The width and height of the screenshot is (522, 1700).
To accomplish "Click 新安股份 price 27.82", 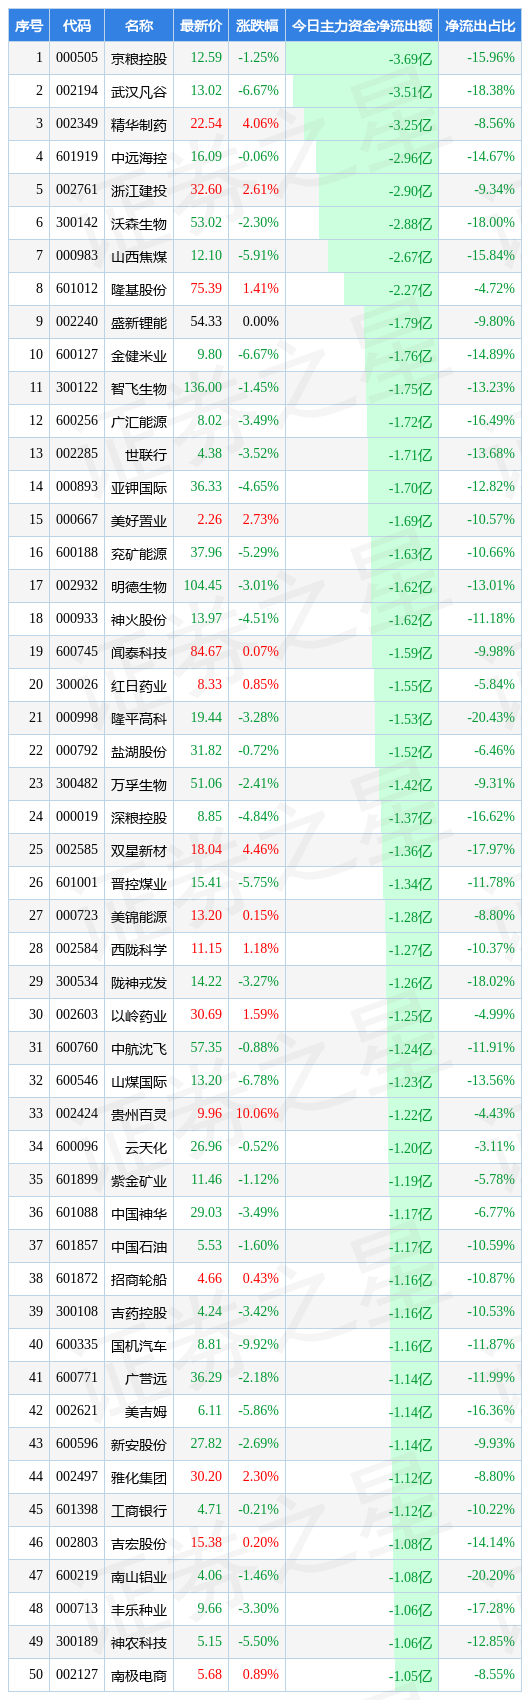I will coord(206,1444).
